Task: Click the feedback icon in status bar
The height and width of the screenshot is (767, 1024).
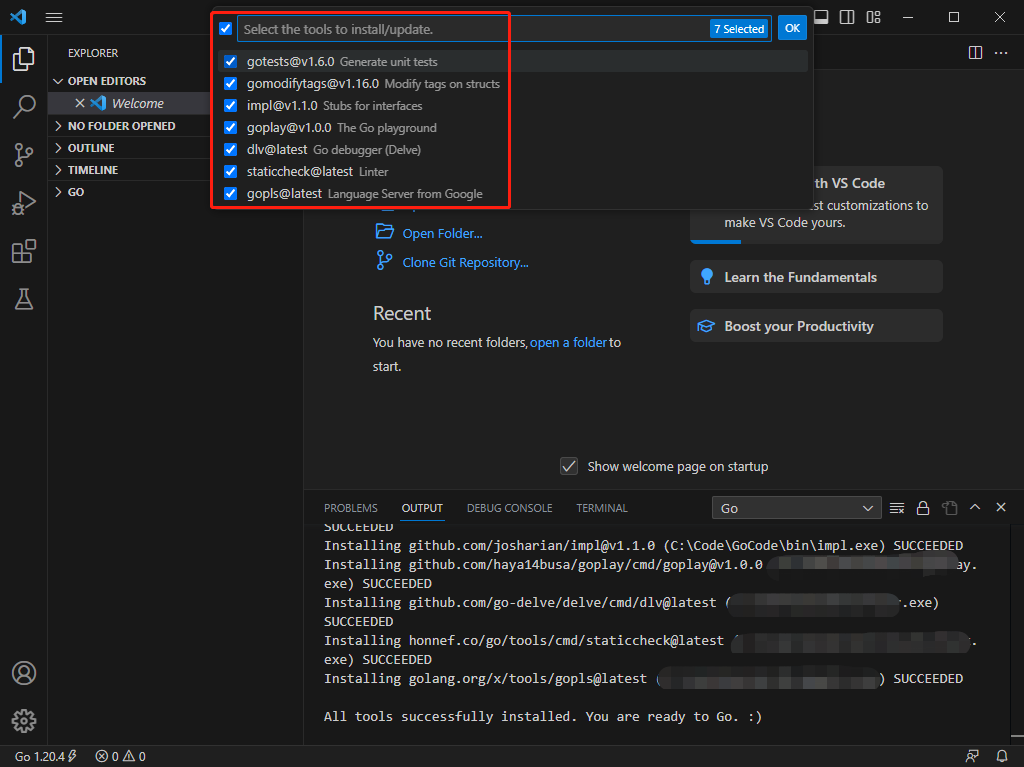Action: pos(972,756)
